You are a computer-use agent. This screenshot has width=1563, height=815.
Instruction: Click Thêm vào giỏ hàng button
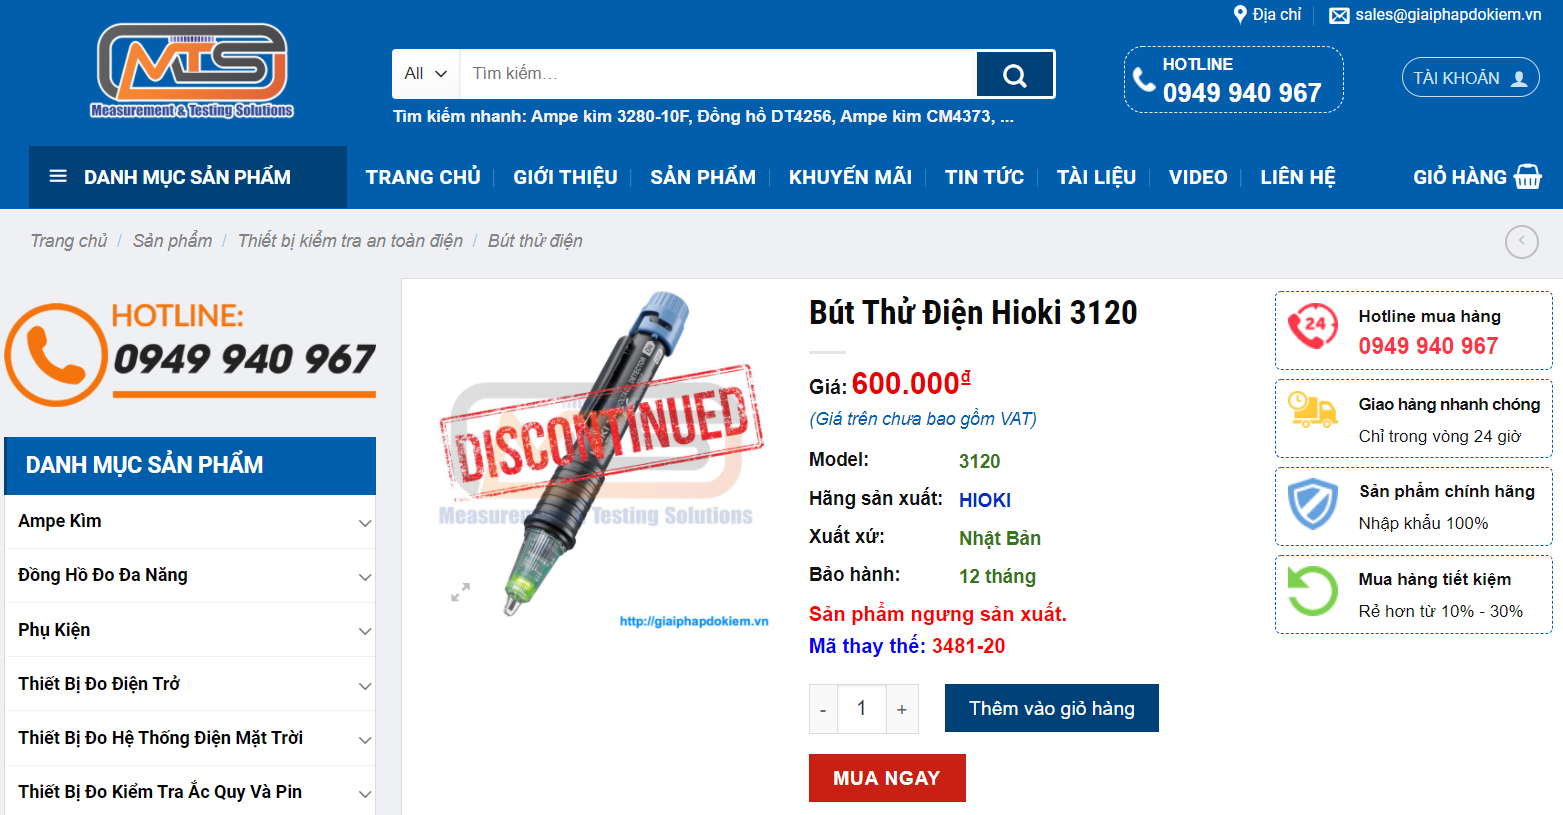coord(1051,708)
